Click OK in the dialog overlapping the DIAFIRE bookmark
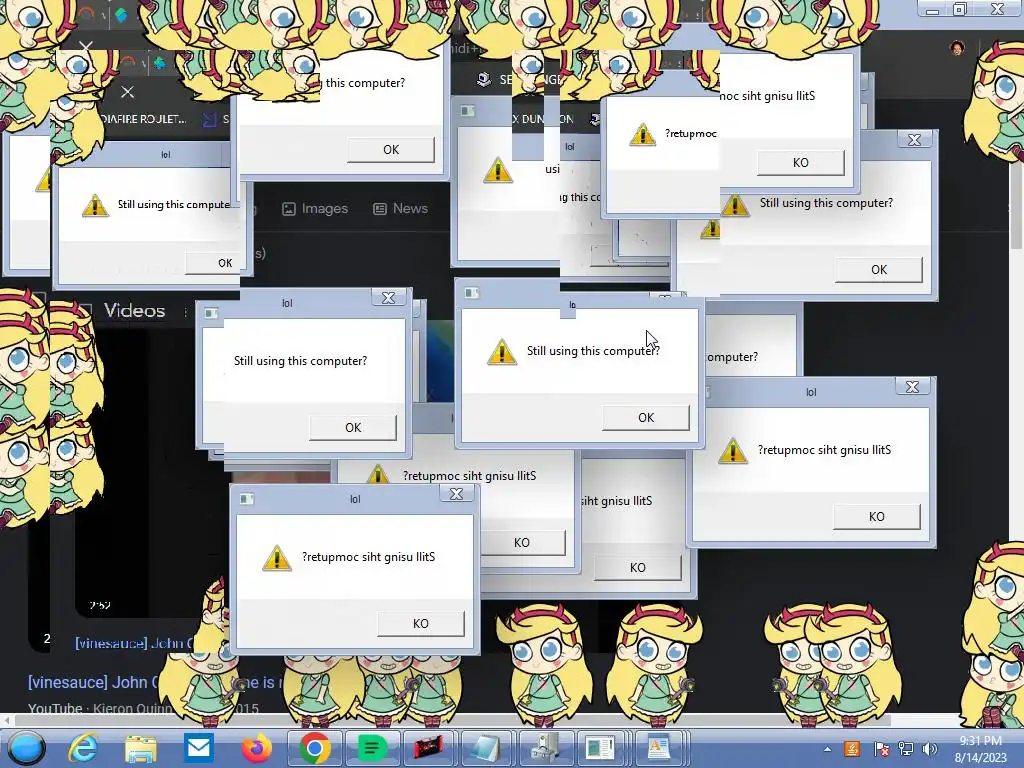Image resolution: width=1024 pixels, height=768 pixels. point(213,263)
